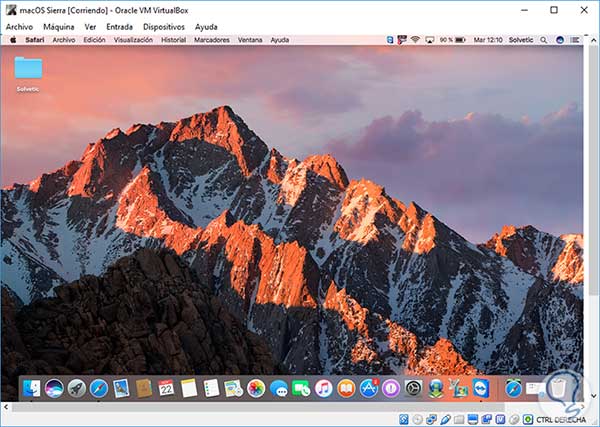Click battery 90 % indicator
The width and height of the screenshot is (600, 427).
[x=452, y=40]
